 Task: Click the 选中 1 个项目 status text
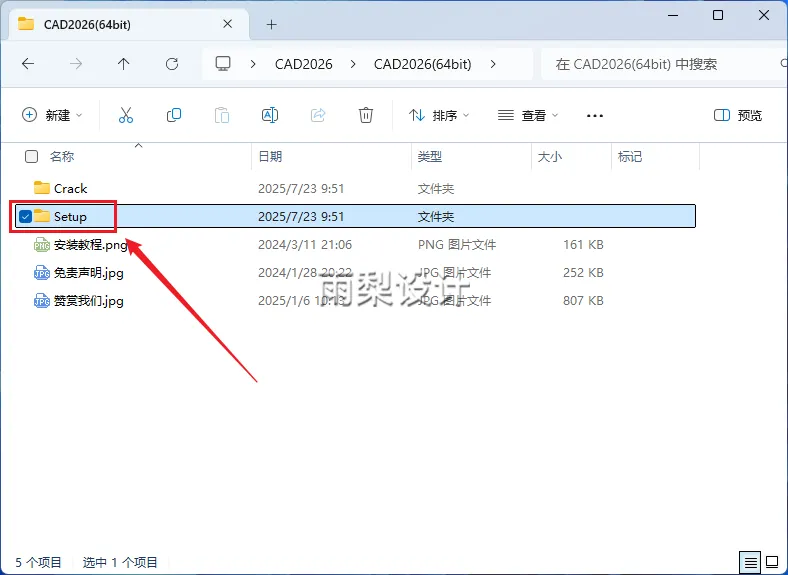(120, 562)
